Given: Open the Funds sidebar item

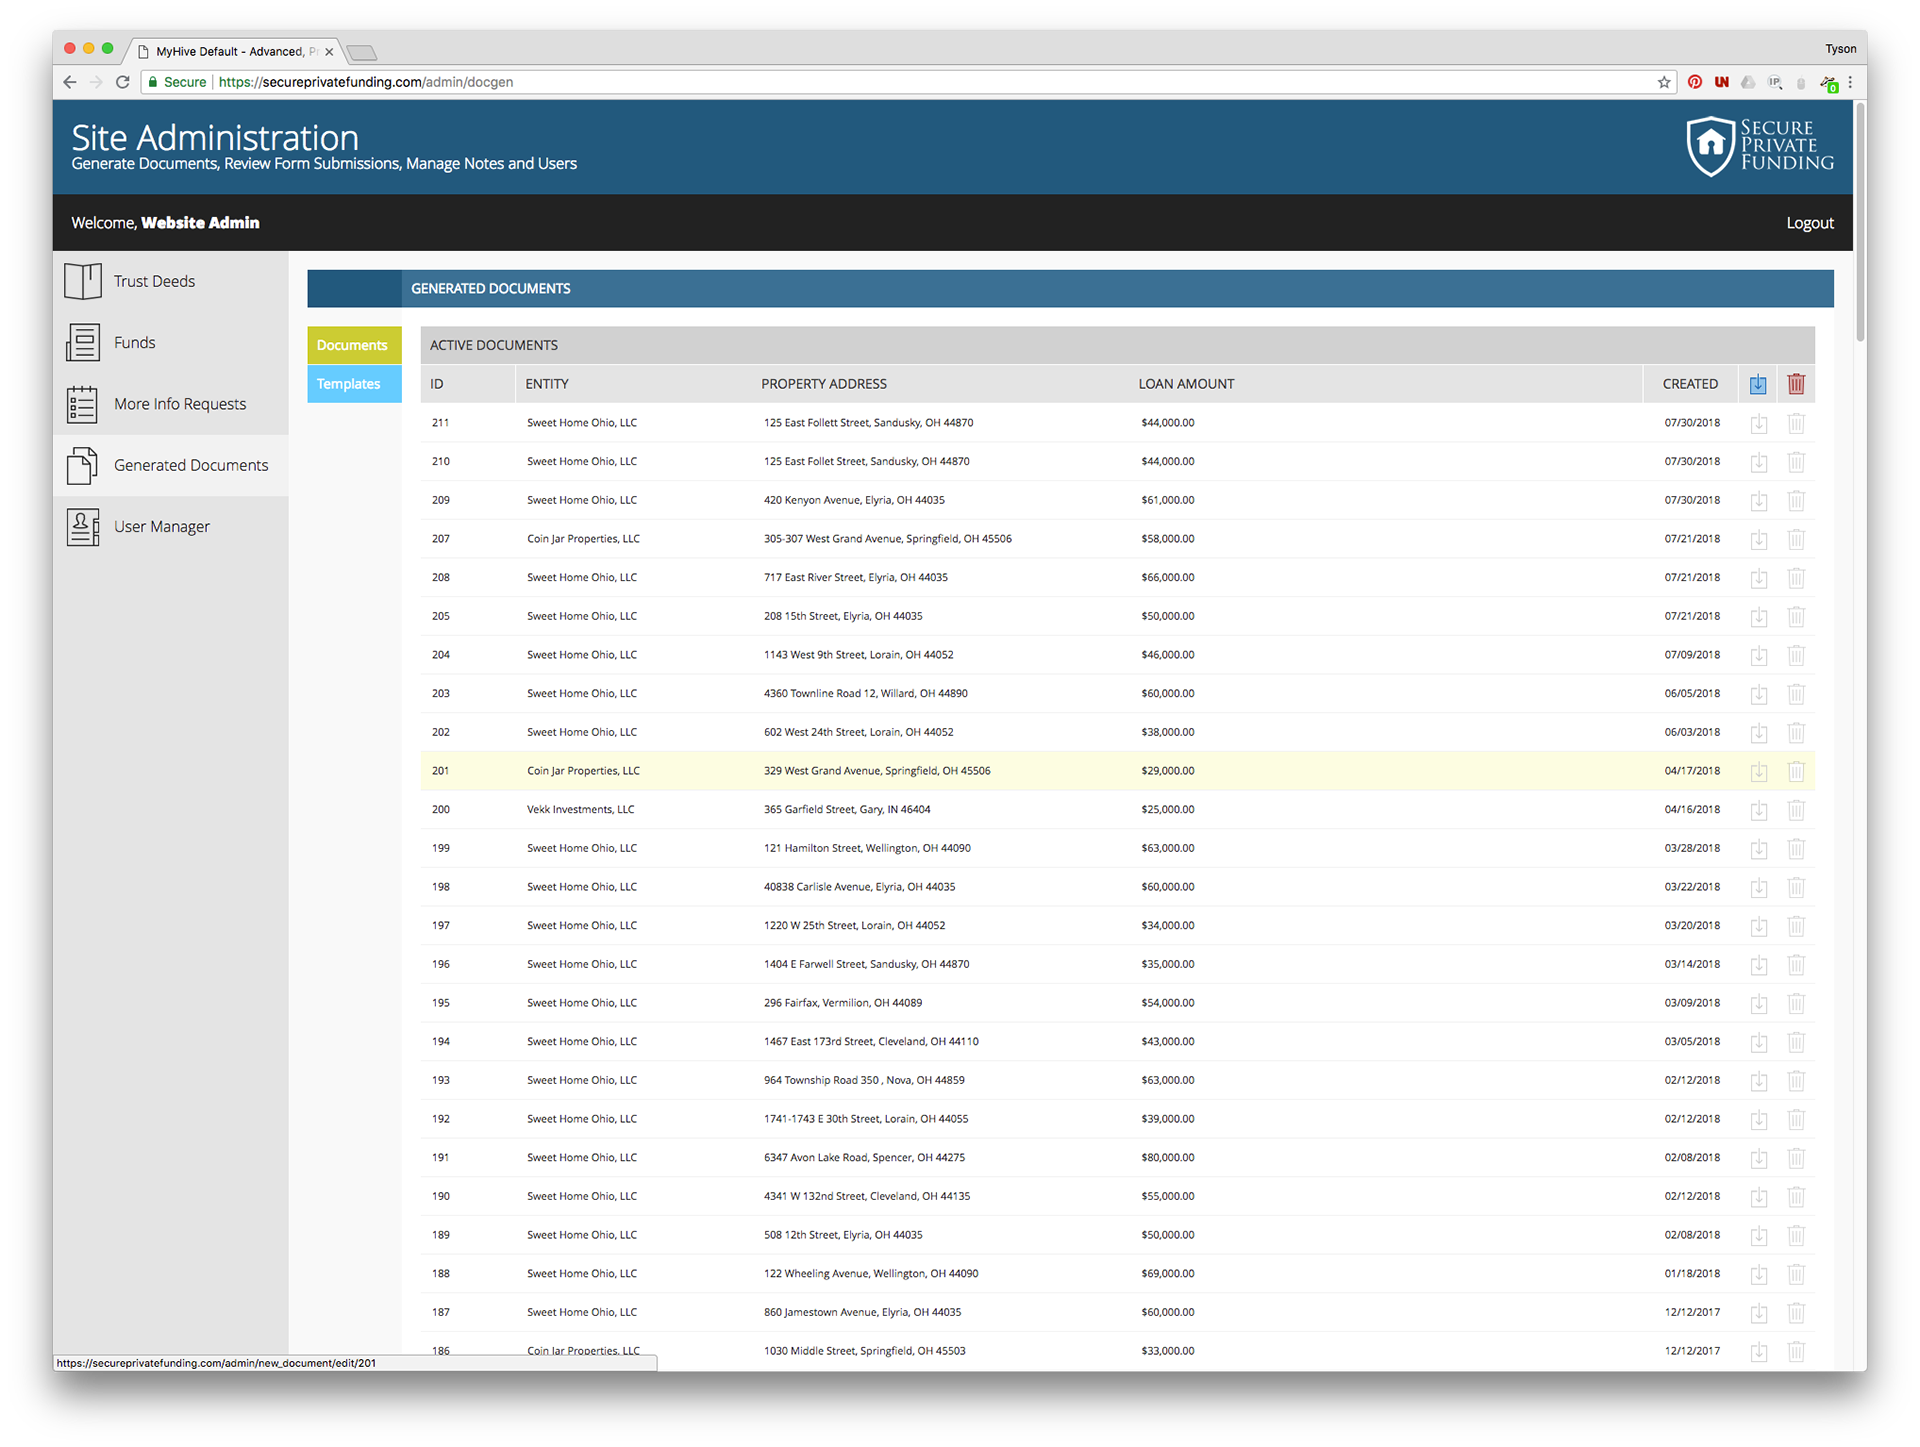Looking at the screenshot, I should pyautogui.click(x=134, y=343).
